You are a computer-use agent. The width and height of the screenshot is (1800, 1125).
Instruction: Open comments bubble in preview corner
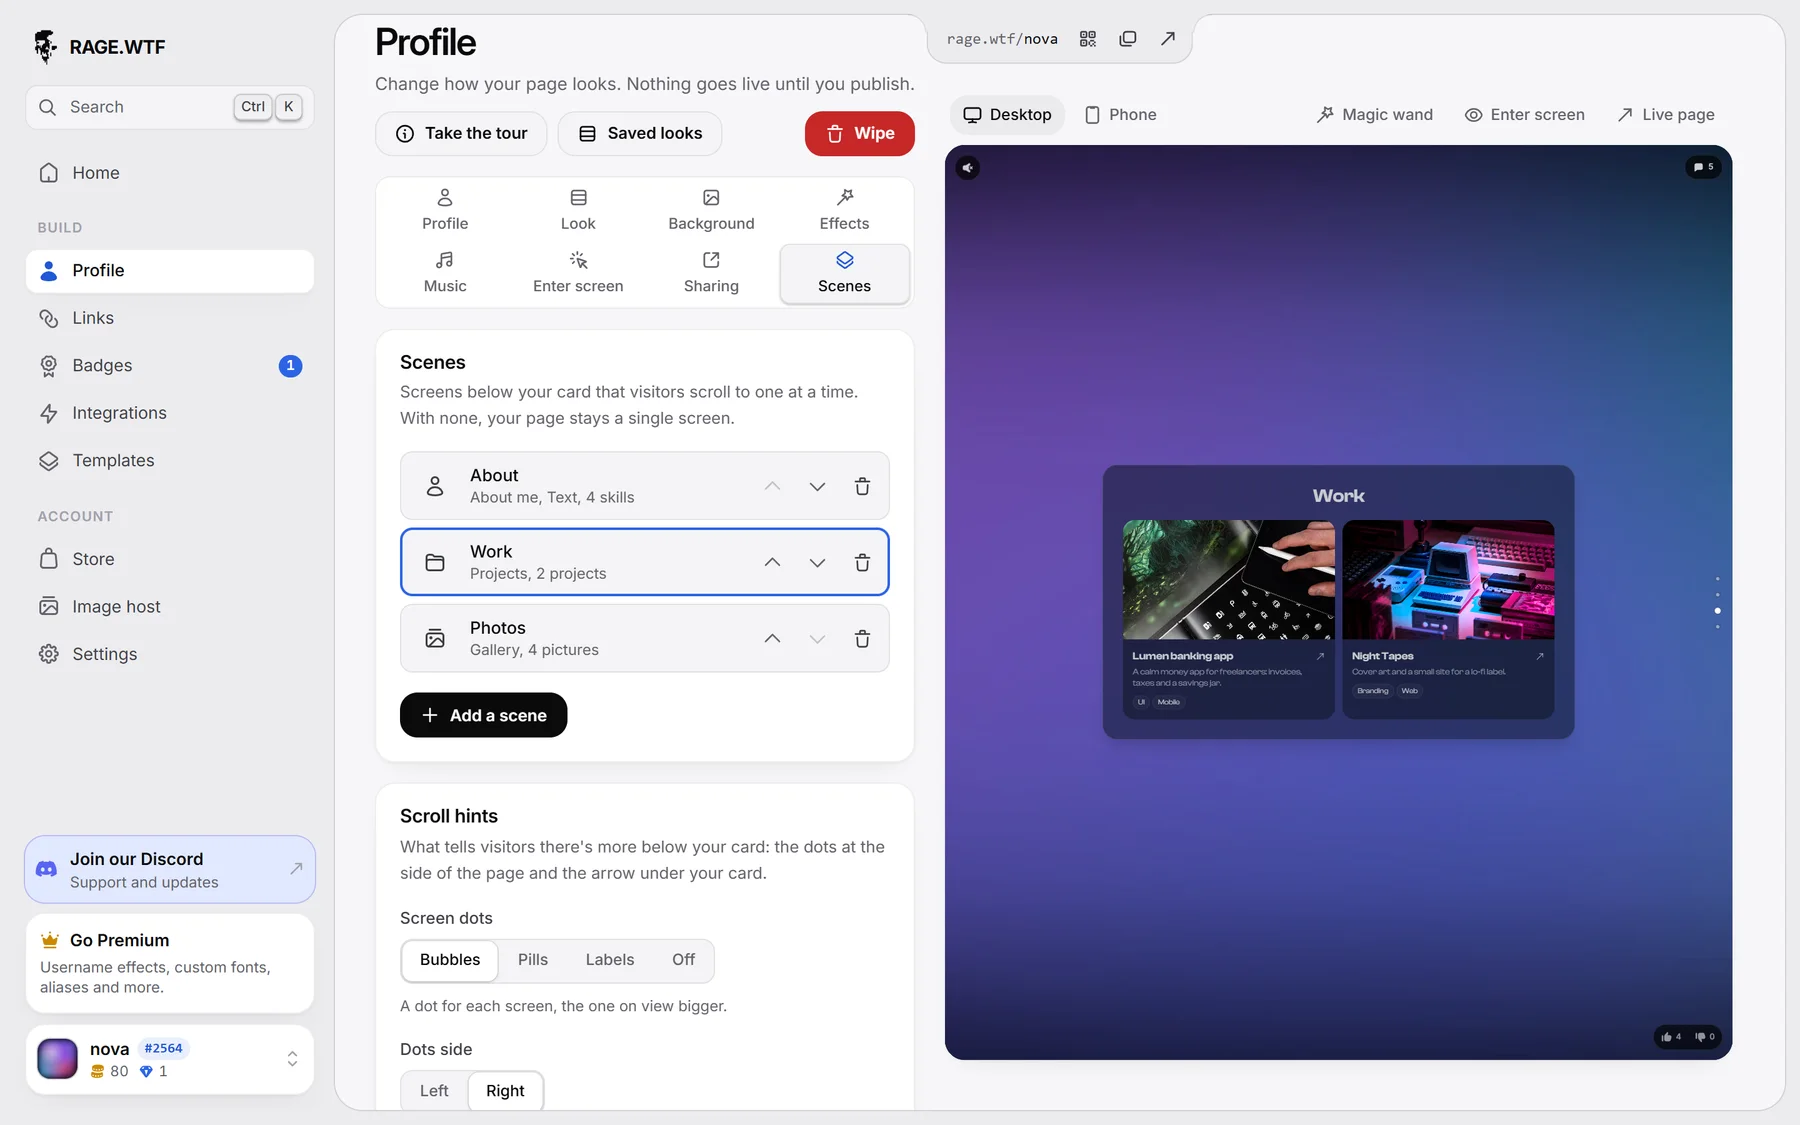[1703, 167]
